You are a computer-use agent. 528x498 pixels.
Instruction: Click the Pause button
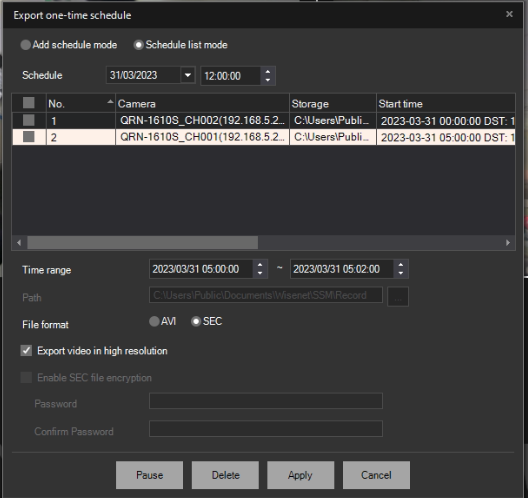click(150, 475)
